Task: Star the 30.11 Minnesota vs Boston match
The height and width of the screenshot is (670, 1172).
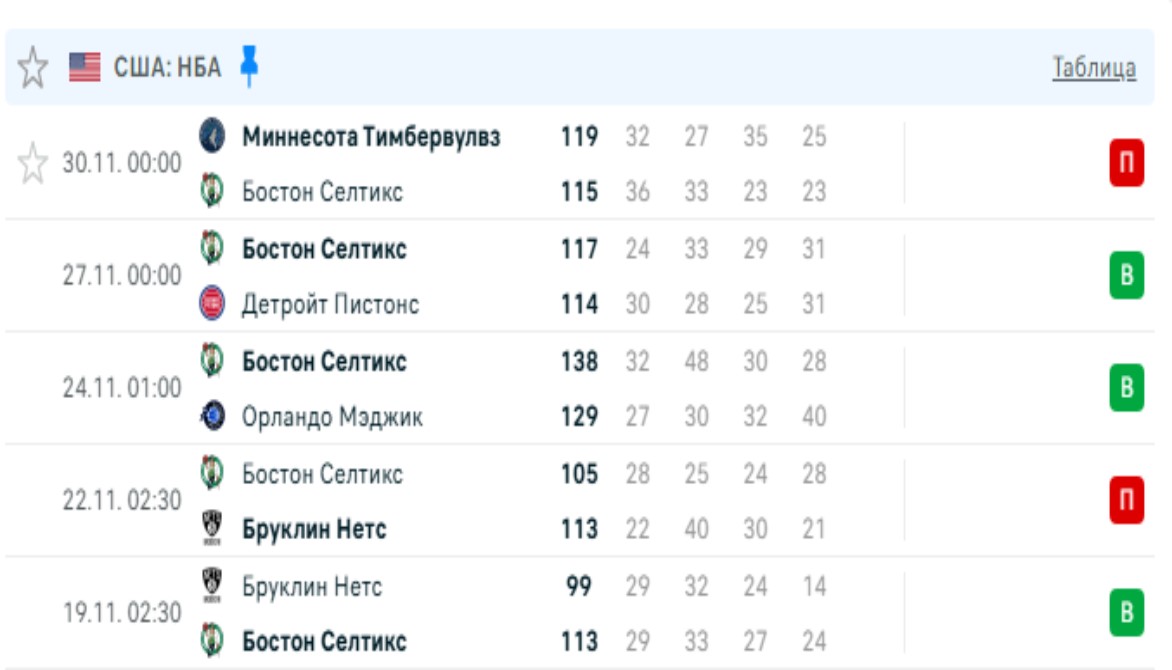Action: (x=33, y=163)
